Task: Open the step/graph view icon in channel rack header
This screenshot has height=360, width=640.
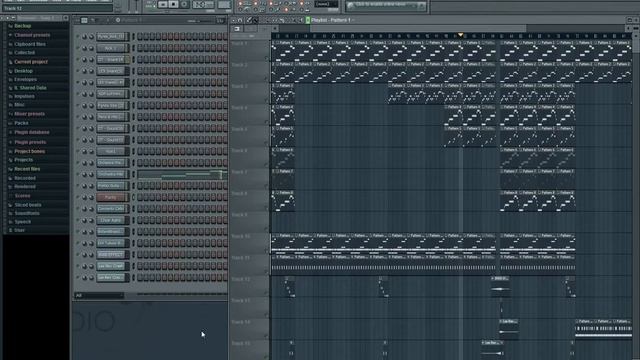Action: tap(84, 20)
